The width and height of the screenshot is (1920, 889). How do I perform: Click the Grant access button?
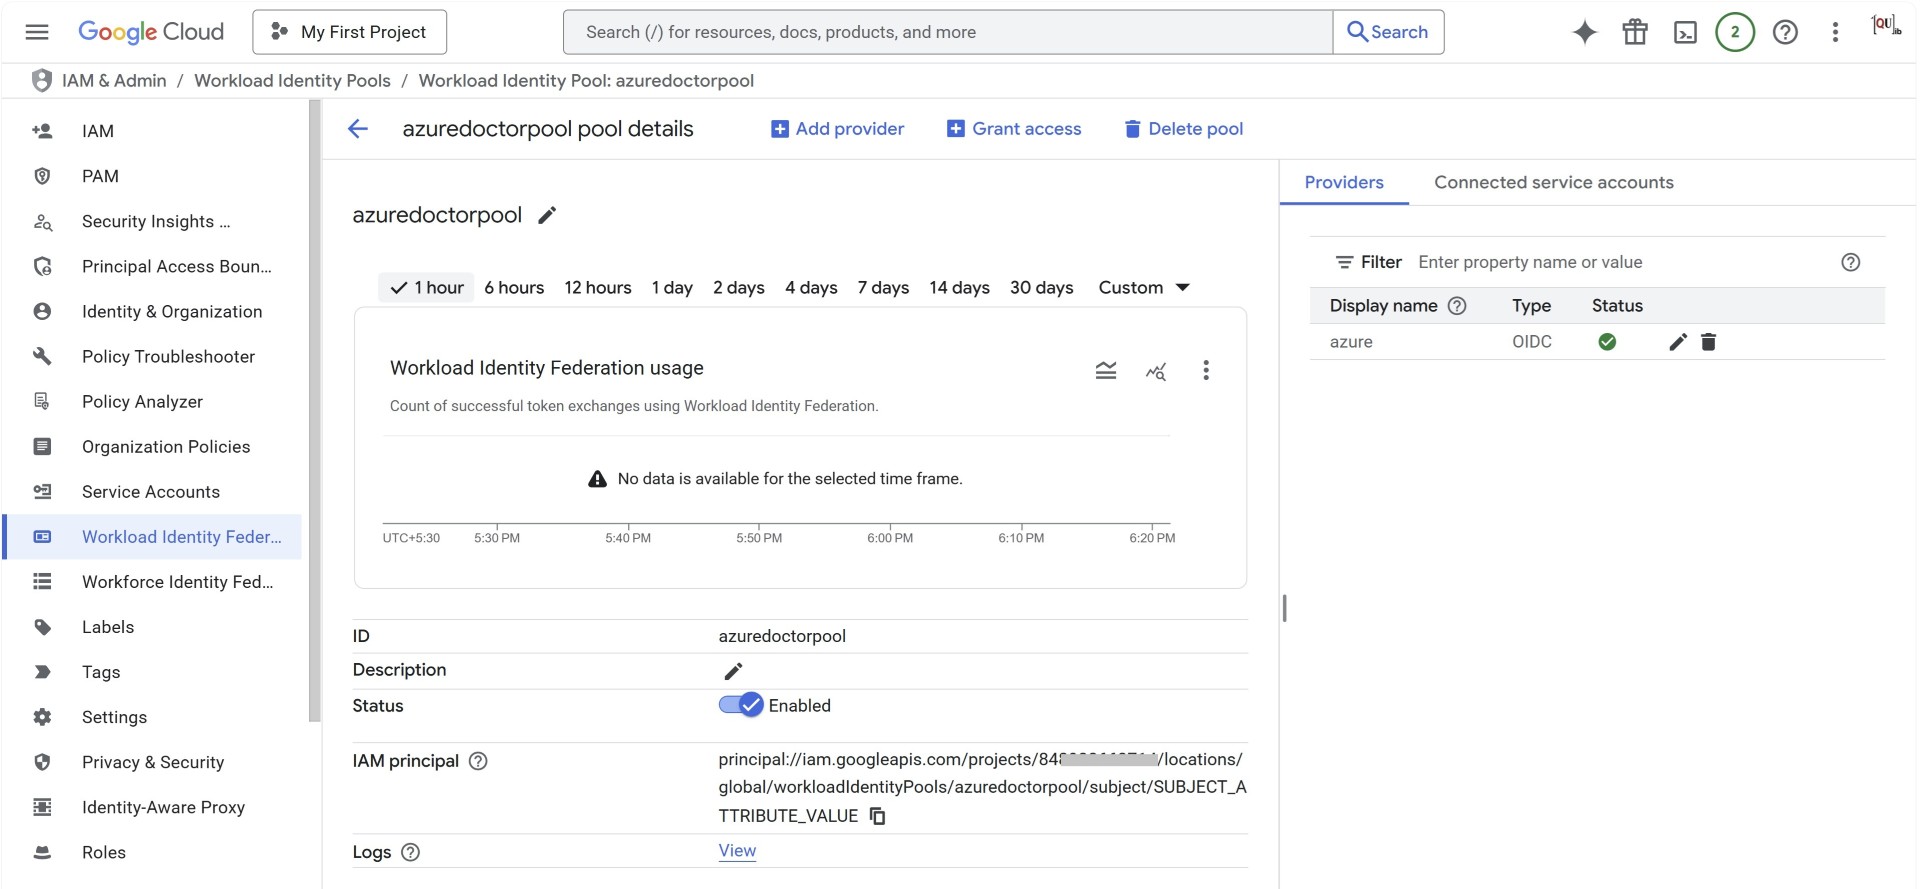pos(1014,129)
